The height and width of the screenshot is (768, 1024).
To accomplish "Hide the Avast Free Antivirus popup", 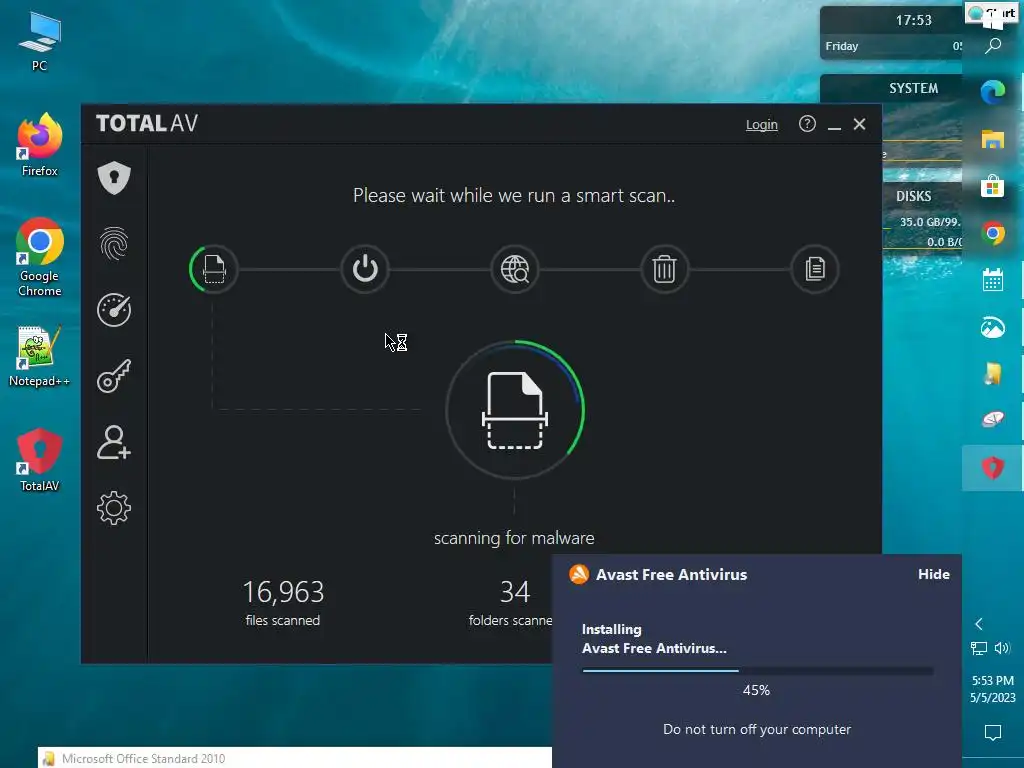I will 934,574.
